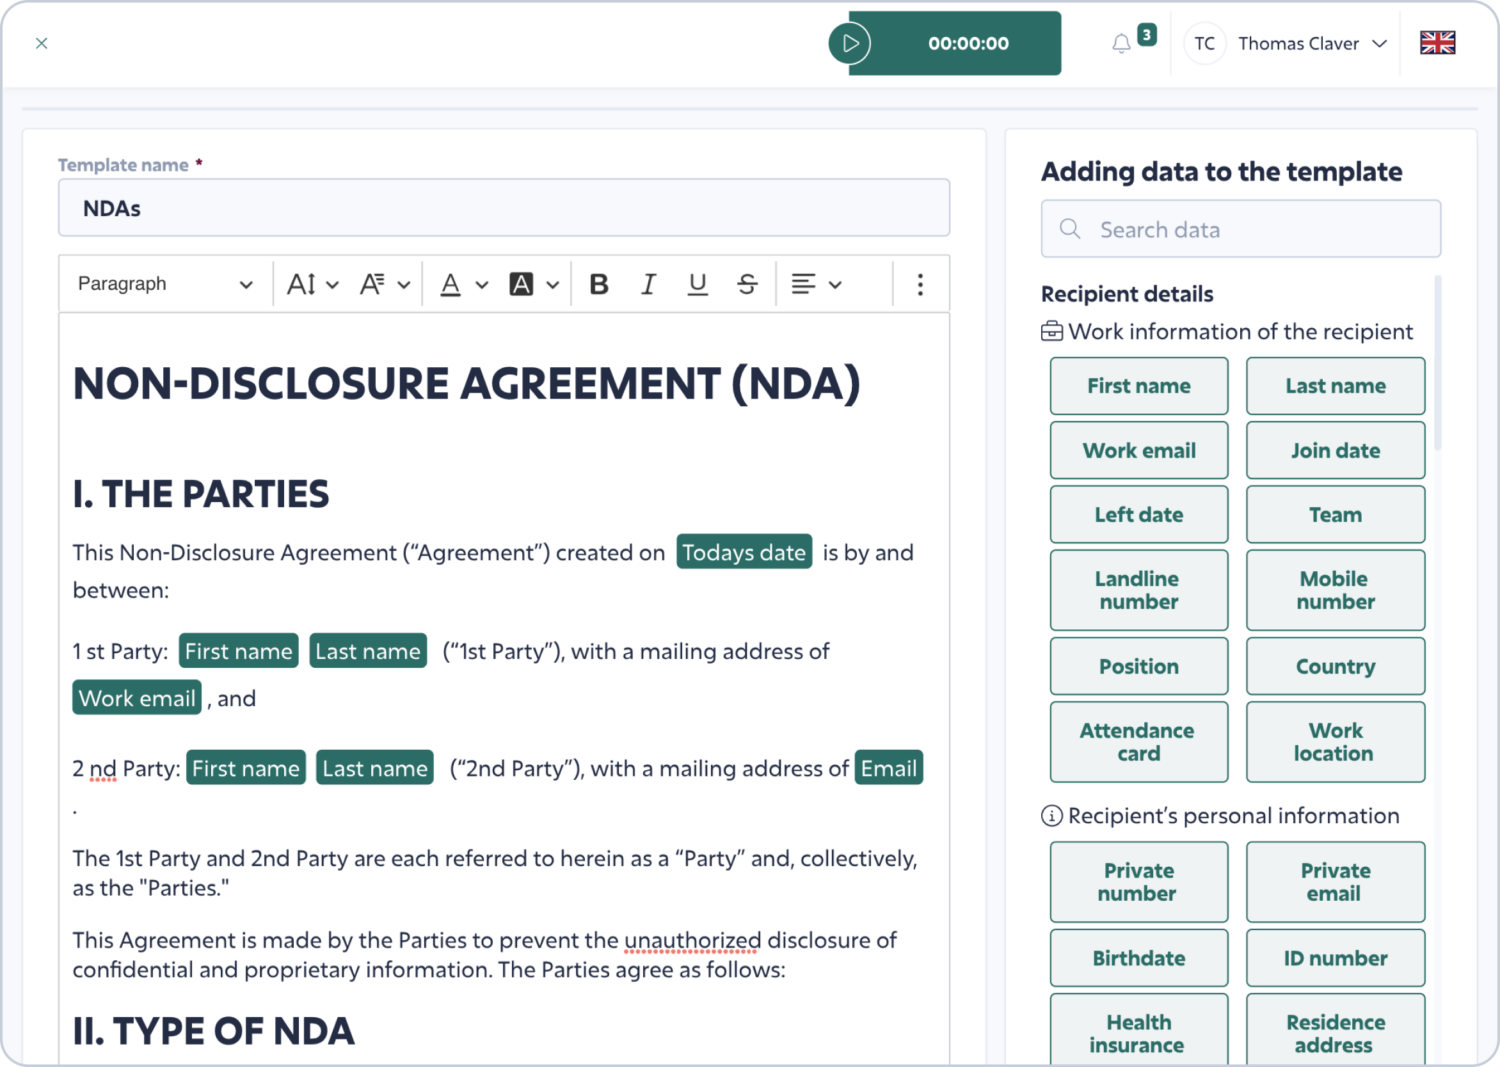Insert the Work location data field
This screenshot has width=1500, height=1067.
[1335, 742]
